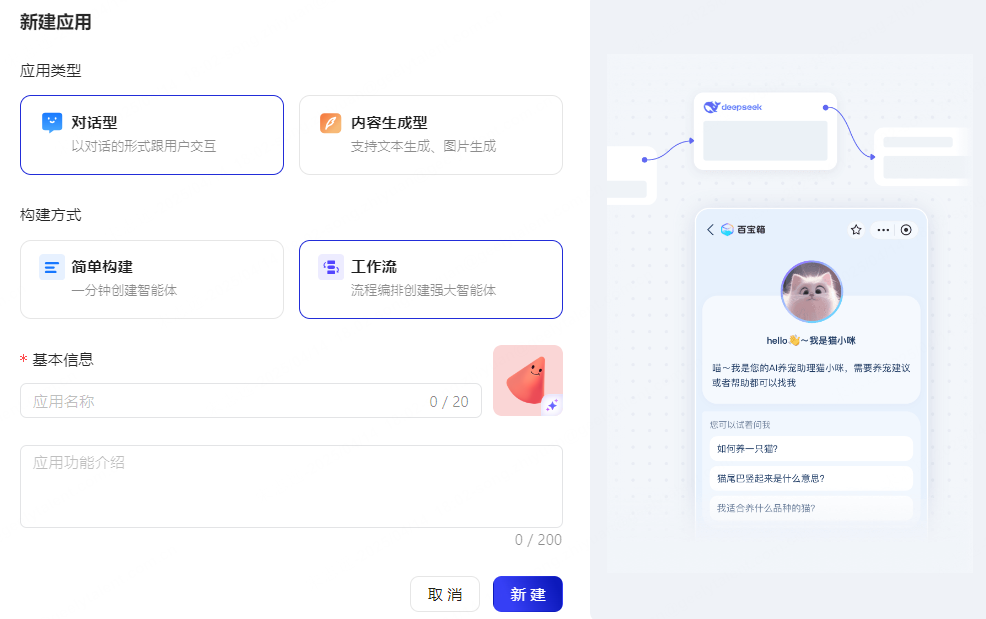This screenshot has height=619, width=986.
Task: Click the suggested question 如何养一只猫?
Action: [x=811, y=449]
